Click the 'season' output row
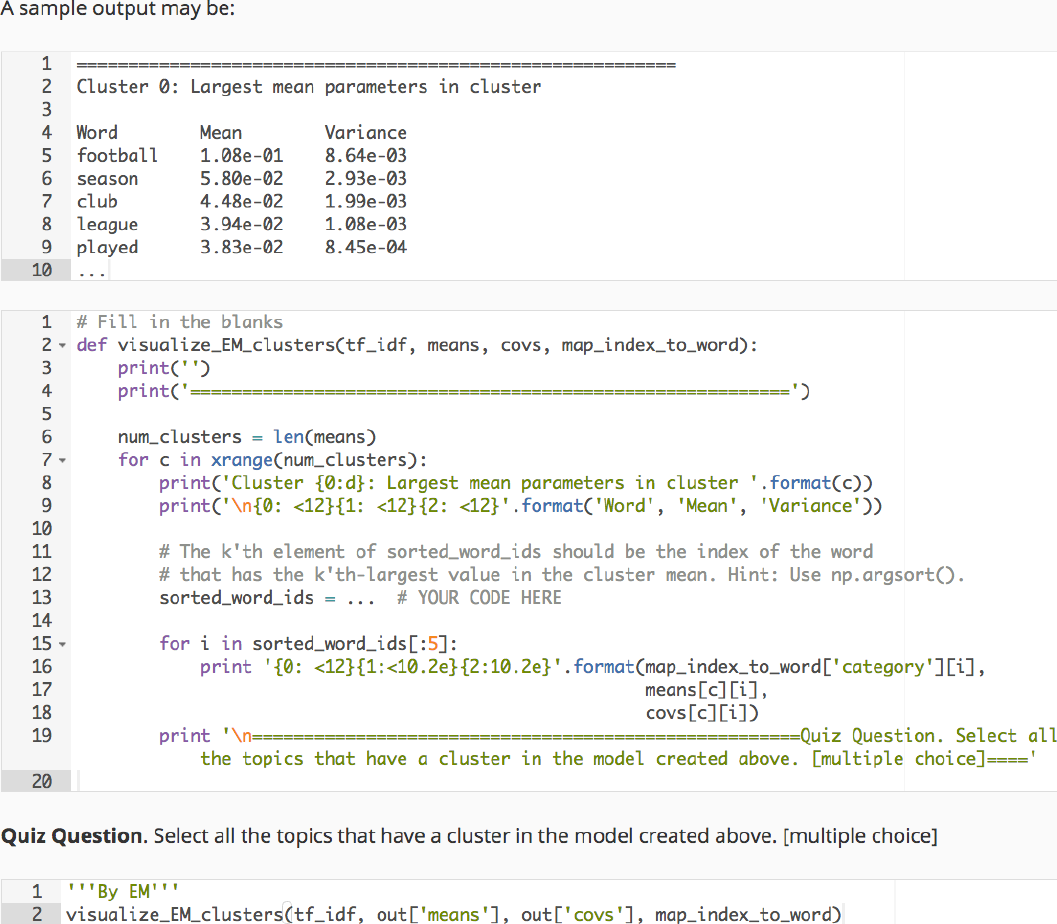 click(x=241, y=179)
